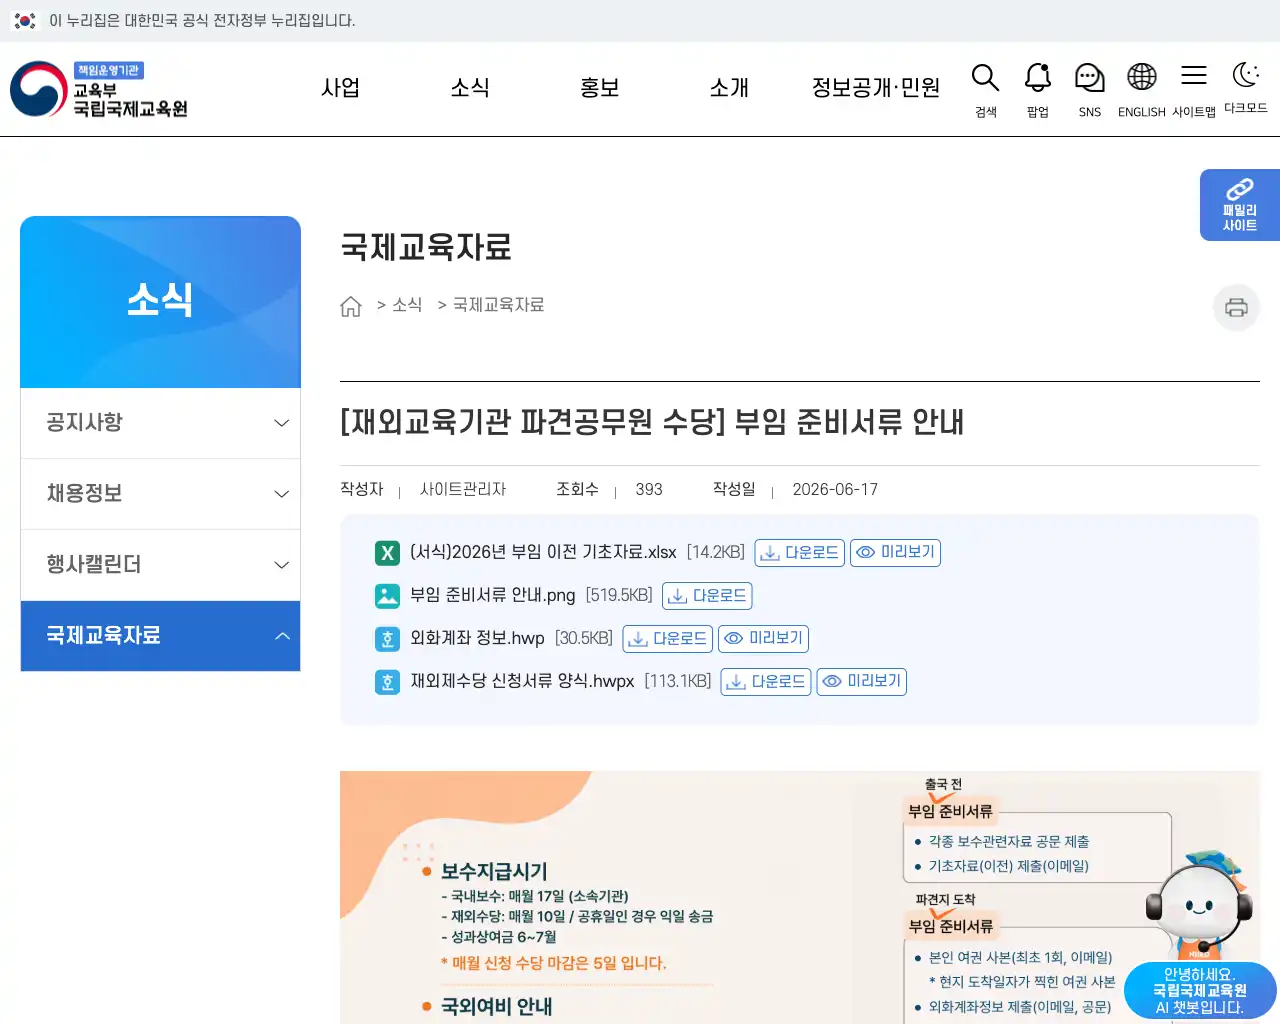This screenshot has height=1024, width=1280.
Task: Go to the home breadcrumb icon
Action: [x=351, y=306]
